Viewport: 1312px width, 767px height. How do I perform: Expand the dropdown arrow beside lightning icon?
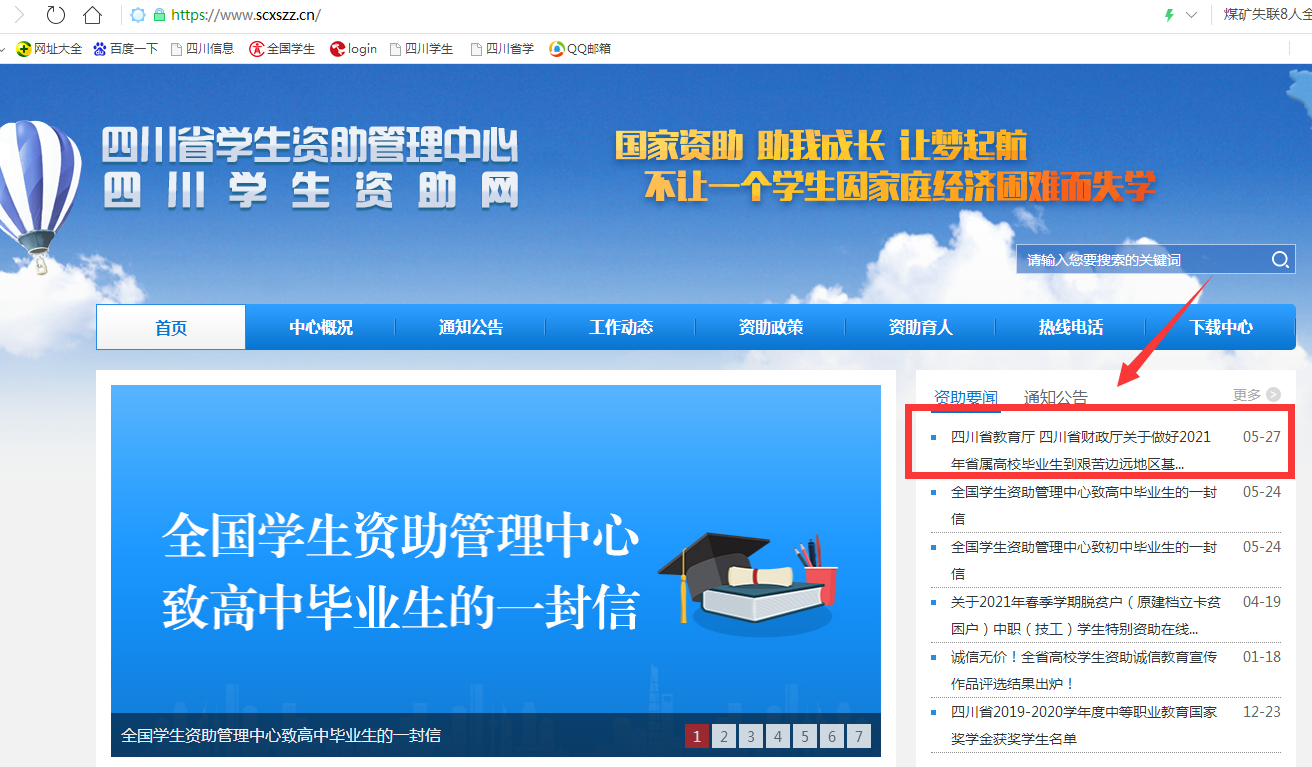(x=1191, y=15)
